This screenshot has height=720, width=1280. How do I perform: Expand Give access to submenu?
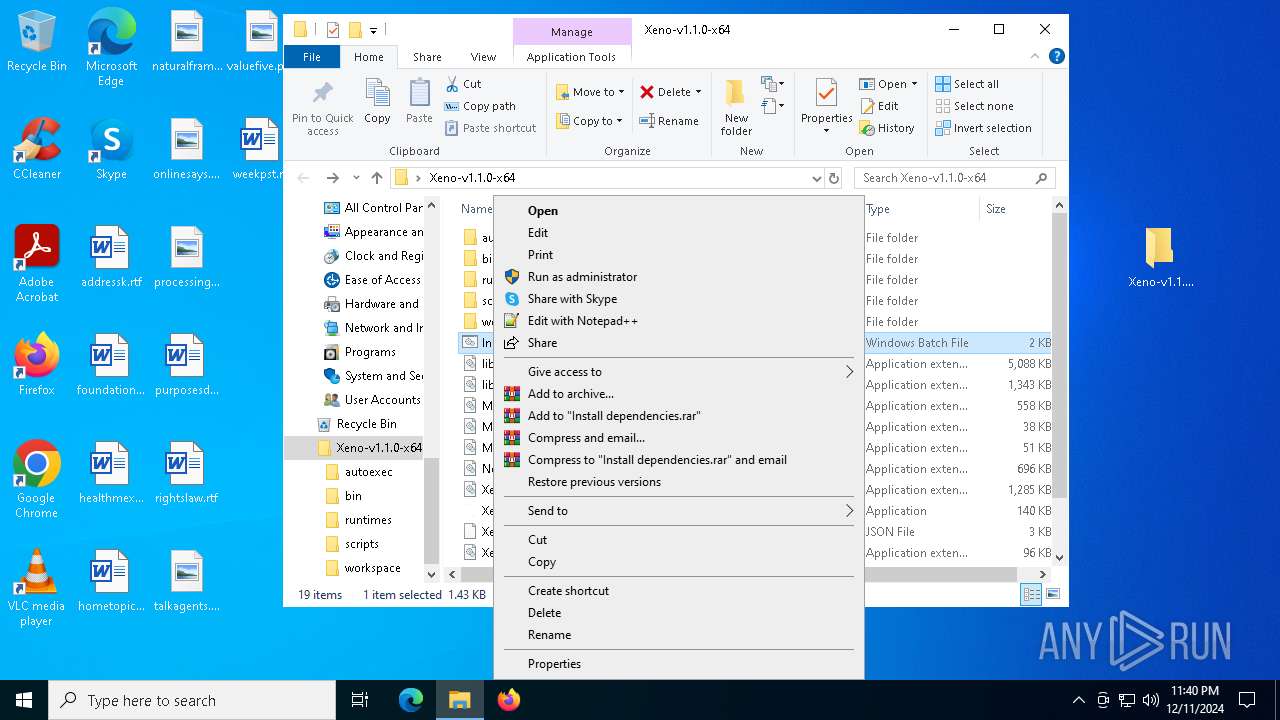coord(679,372)
